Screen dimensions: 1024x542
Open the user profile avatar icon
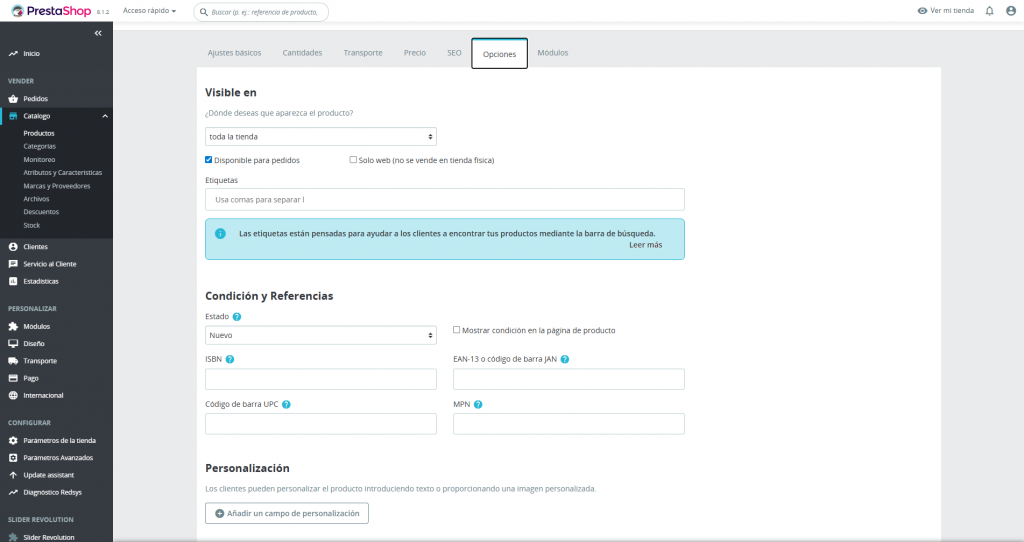[1011, 11]
